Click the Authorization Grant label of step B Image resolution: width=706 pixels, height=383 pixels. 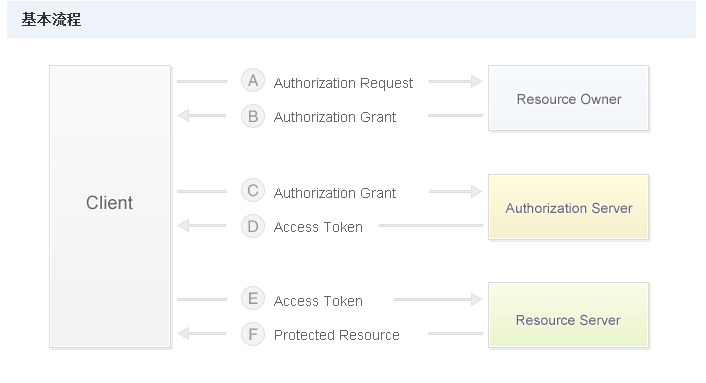[x=335, y=117]
